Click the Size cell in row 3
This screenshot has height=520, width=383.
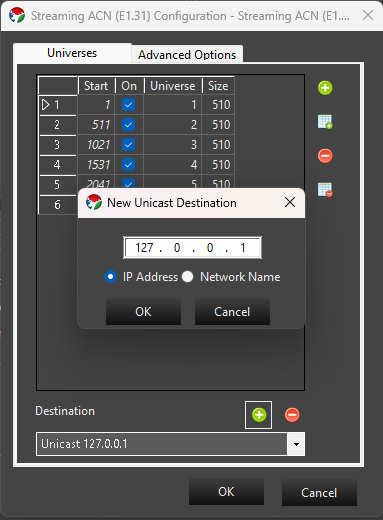pos(218,145)
